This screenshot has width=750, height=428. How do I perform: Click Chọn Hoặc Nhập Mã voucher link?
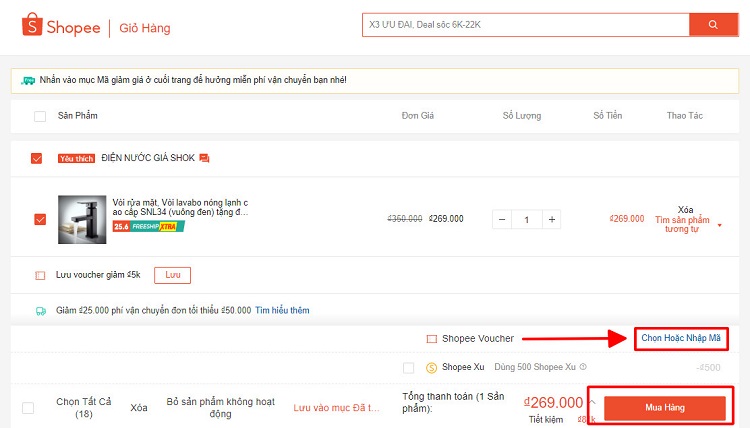[x=680, y=338]
